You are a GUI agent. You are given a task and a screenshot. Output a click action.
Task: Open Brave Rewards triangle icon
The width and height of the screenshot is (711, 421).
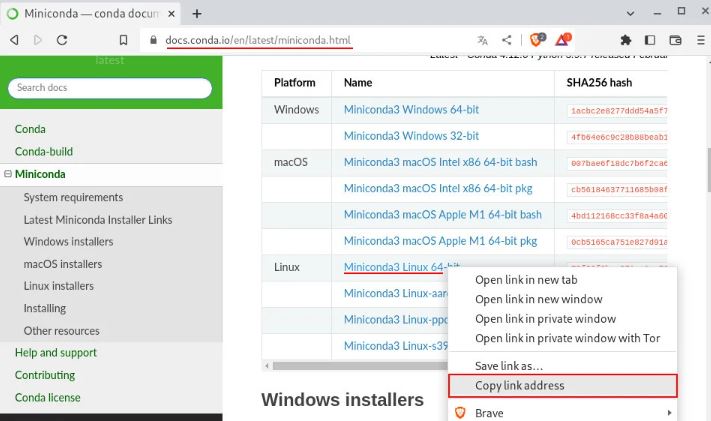click(563, 39)
